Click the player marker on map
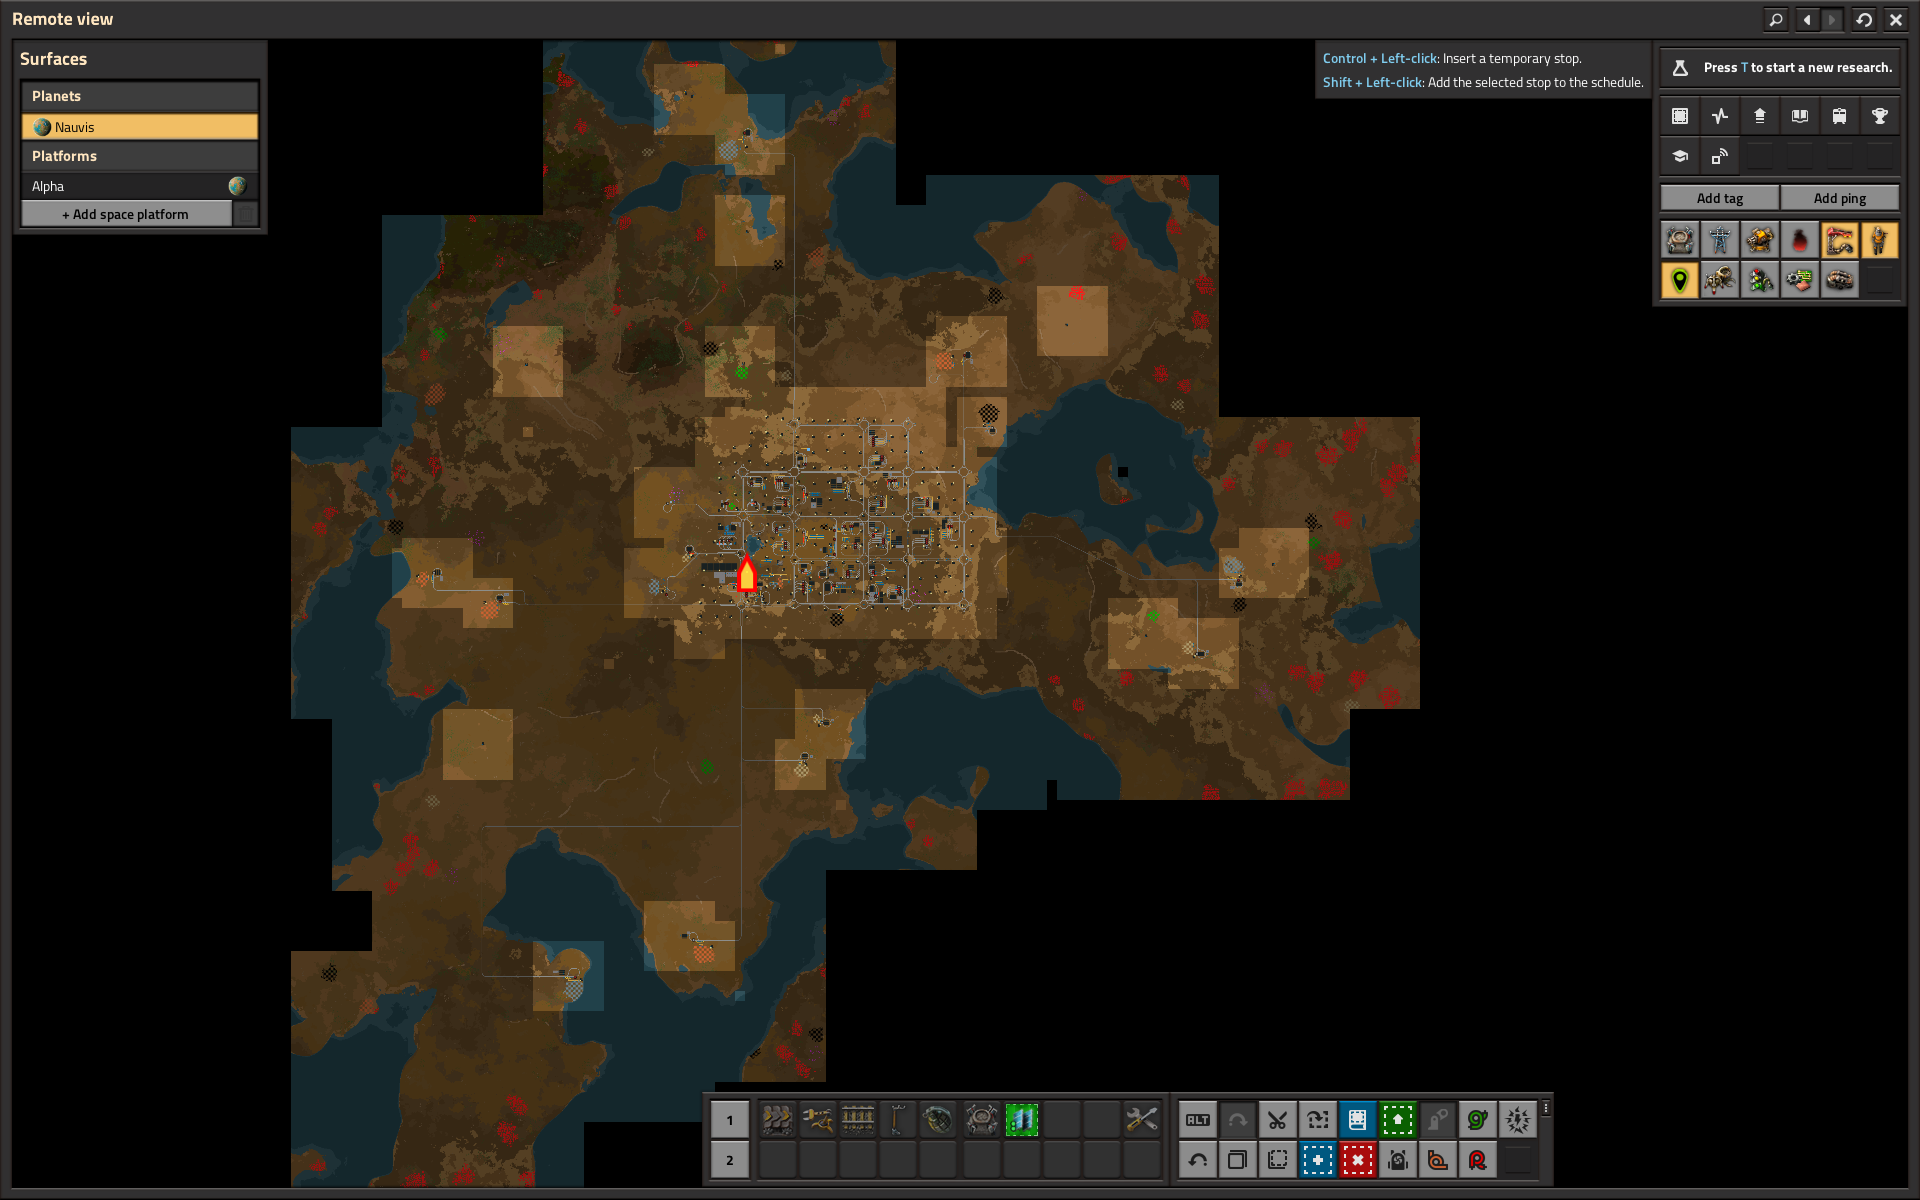 [747, 573]
